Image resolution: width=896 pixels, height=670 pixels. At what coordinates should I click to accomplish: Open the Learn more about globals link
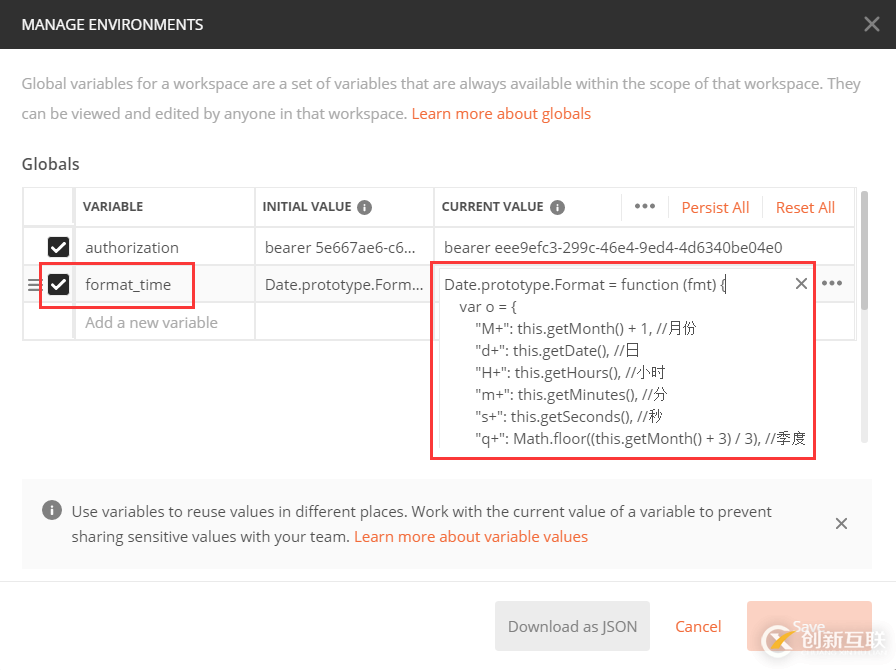point(501,113)
